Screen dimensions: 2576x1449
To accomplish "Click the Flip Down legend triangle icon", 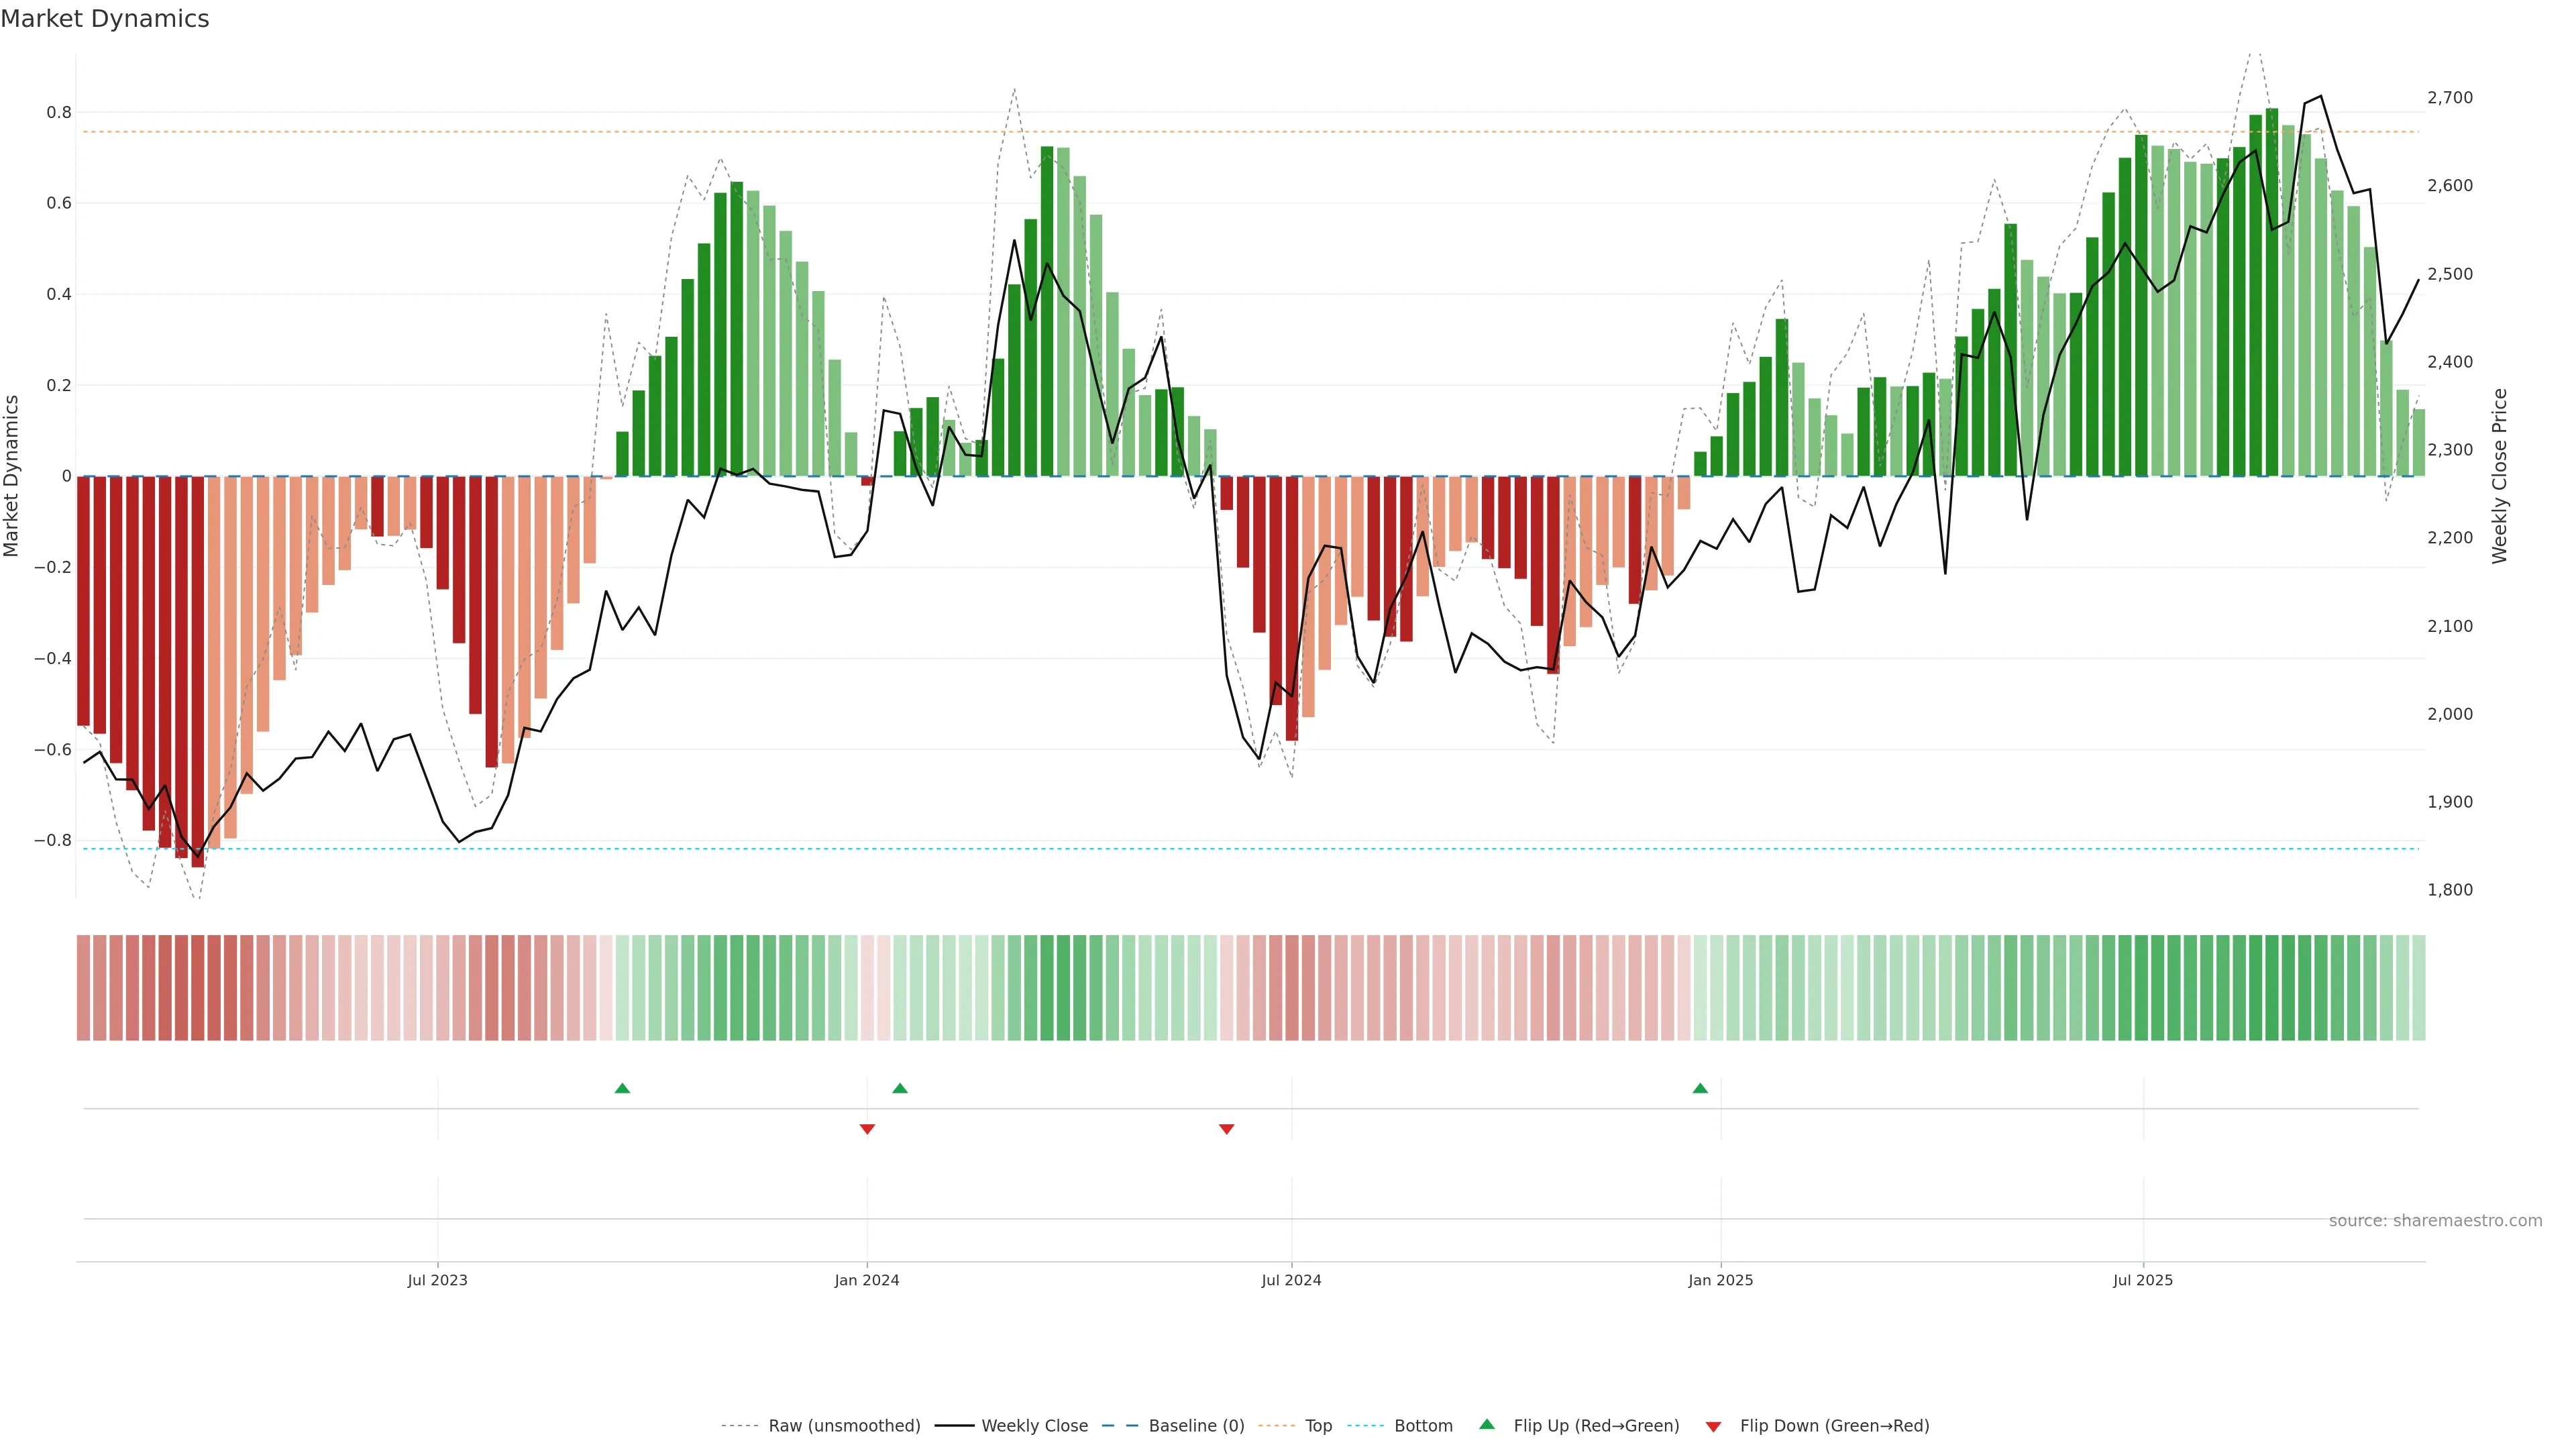I will pyautogui.click(x=1713, y=1427).
